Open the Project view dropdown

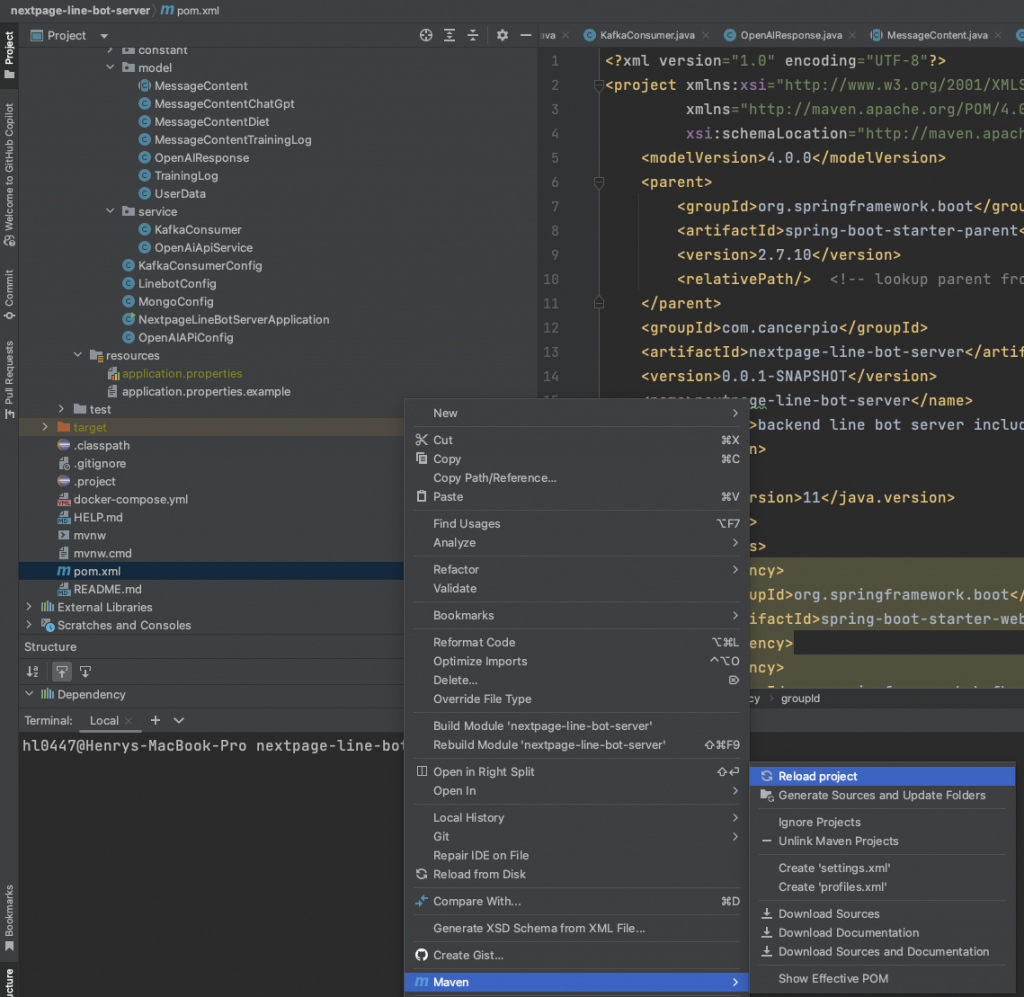(104, 36)
